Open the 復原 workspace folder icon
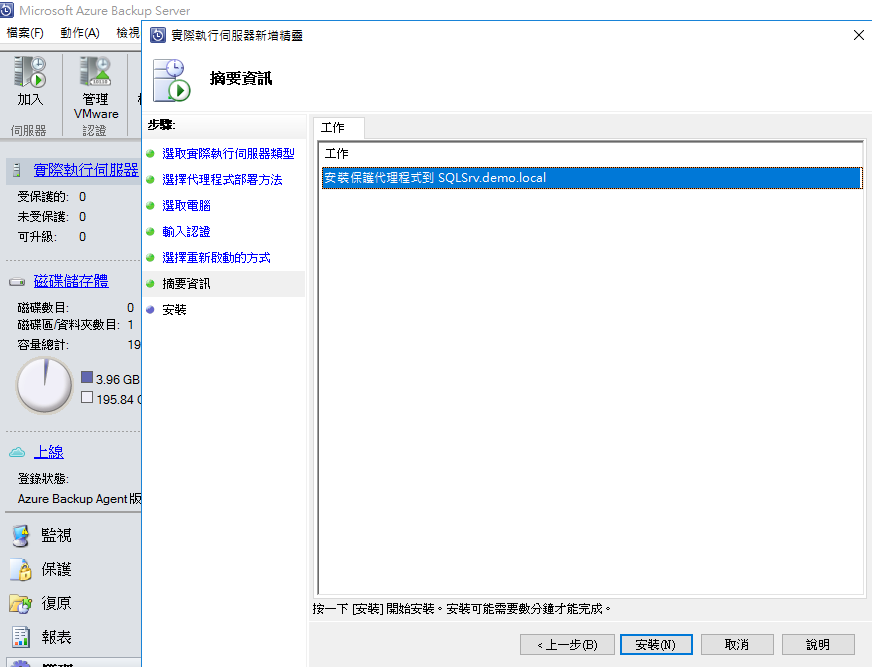The height and width of the screenshot is (667, 872). (x=21, y=604)
